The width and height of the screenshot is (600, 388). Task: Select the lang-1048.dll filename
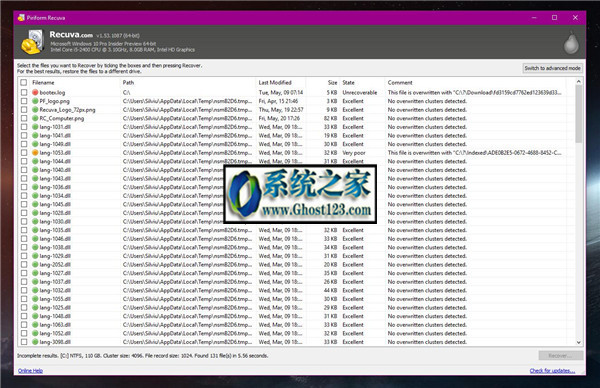(x=55, y=316)
